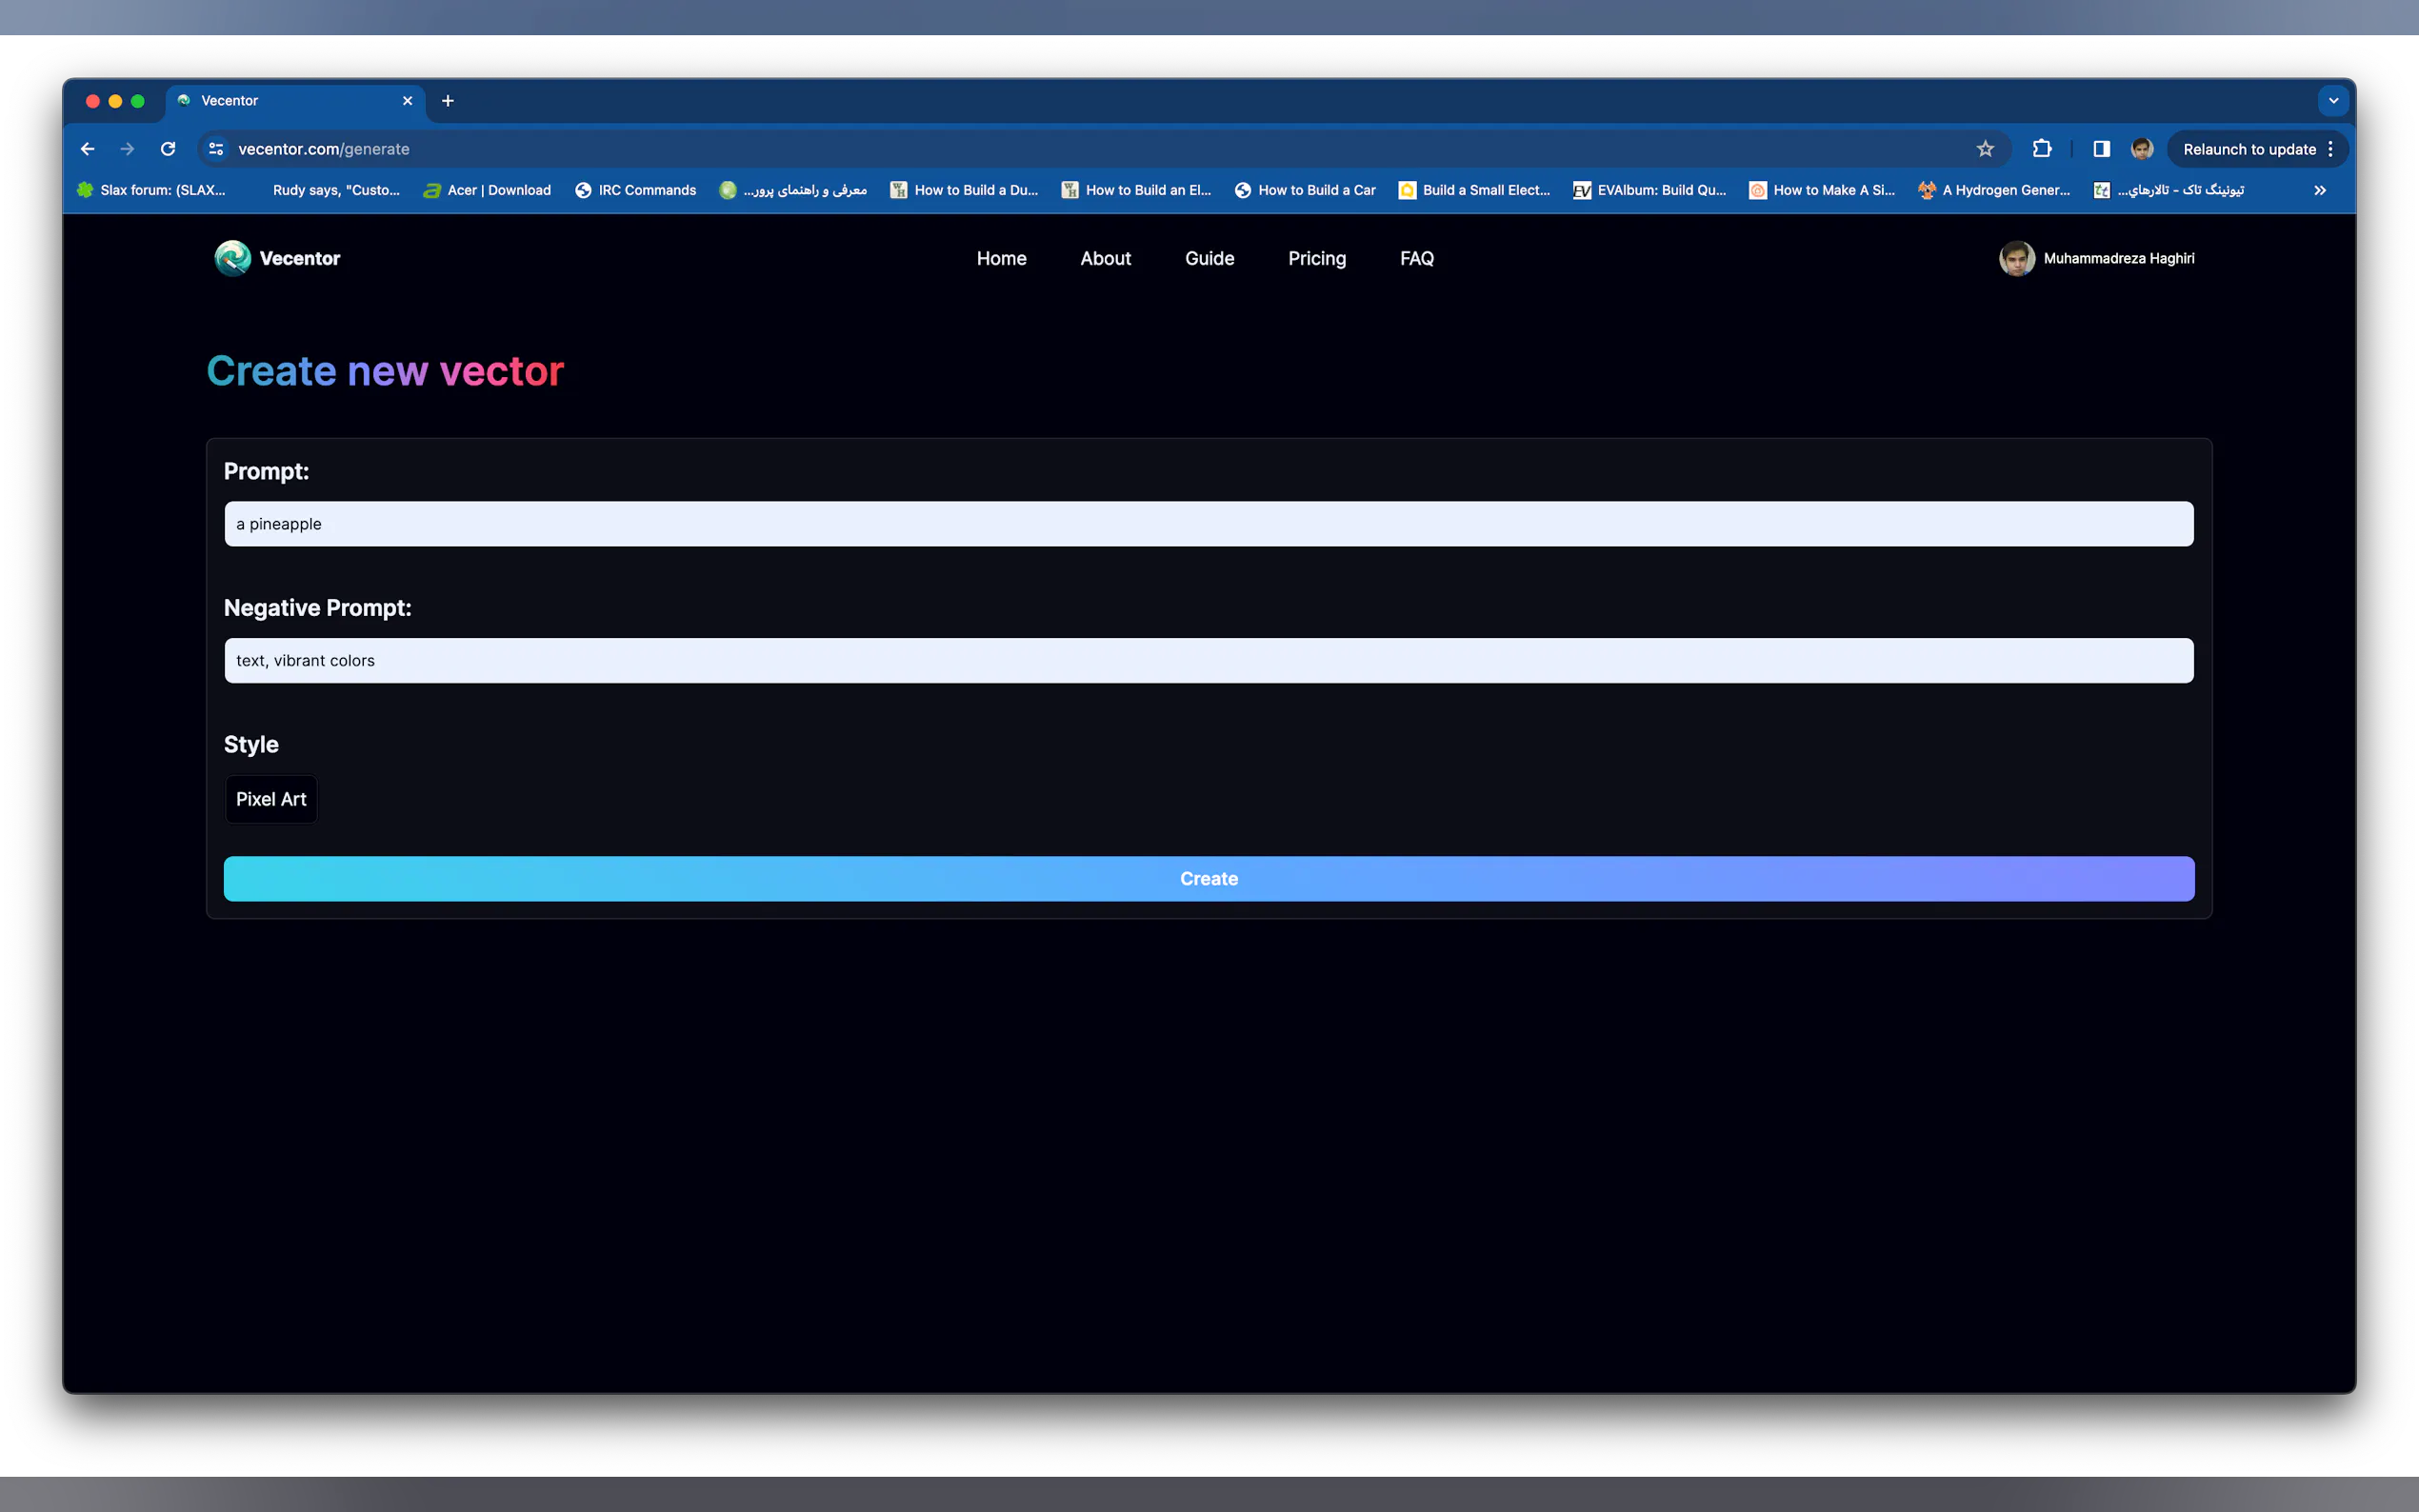
Task: Open the Pixel Art style selector
Action: pos(271,799)
